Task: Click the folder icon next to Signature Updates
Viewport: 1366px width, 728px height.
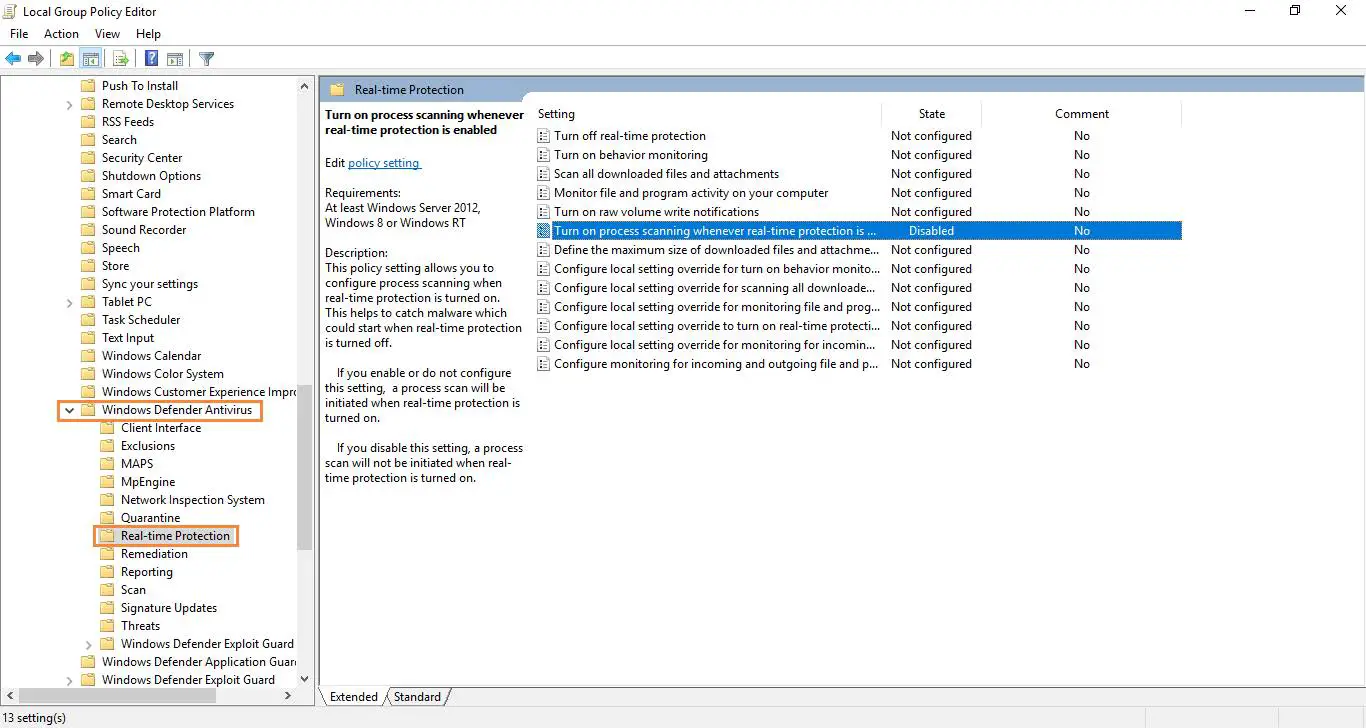Action: point(107,608)
